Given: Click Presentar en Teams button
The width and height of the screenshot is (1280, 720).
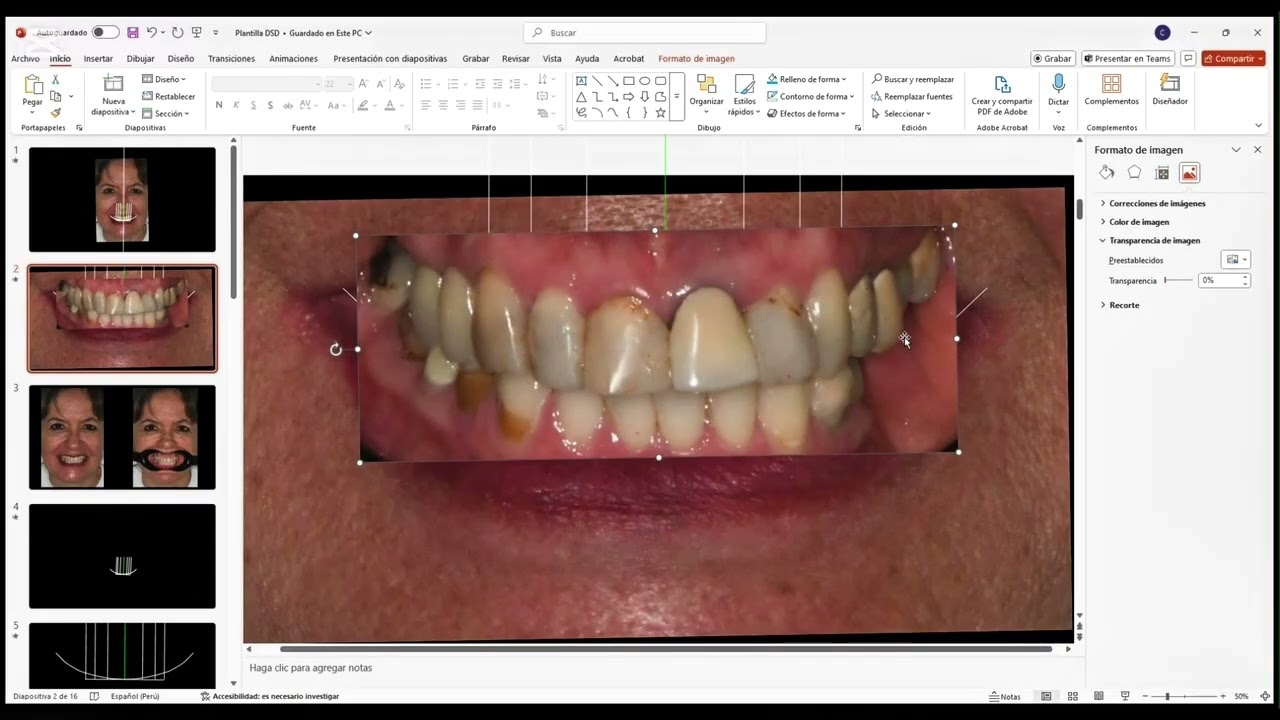Looking at the screenshot, I should click(x=1128, y=58).
